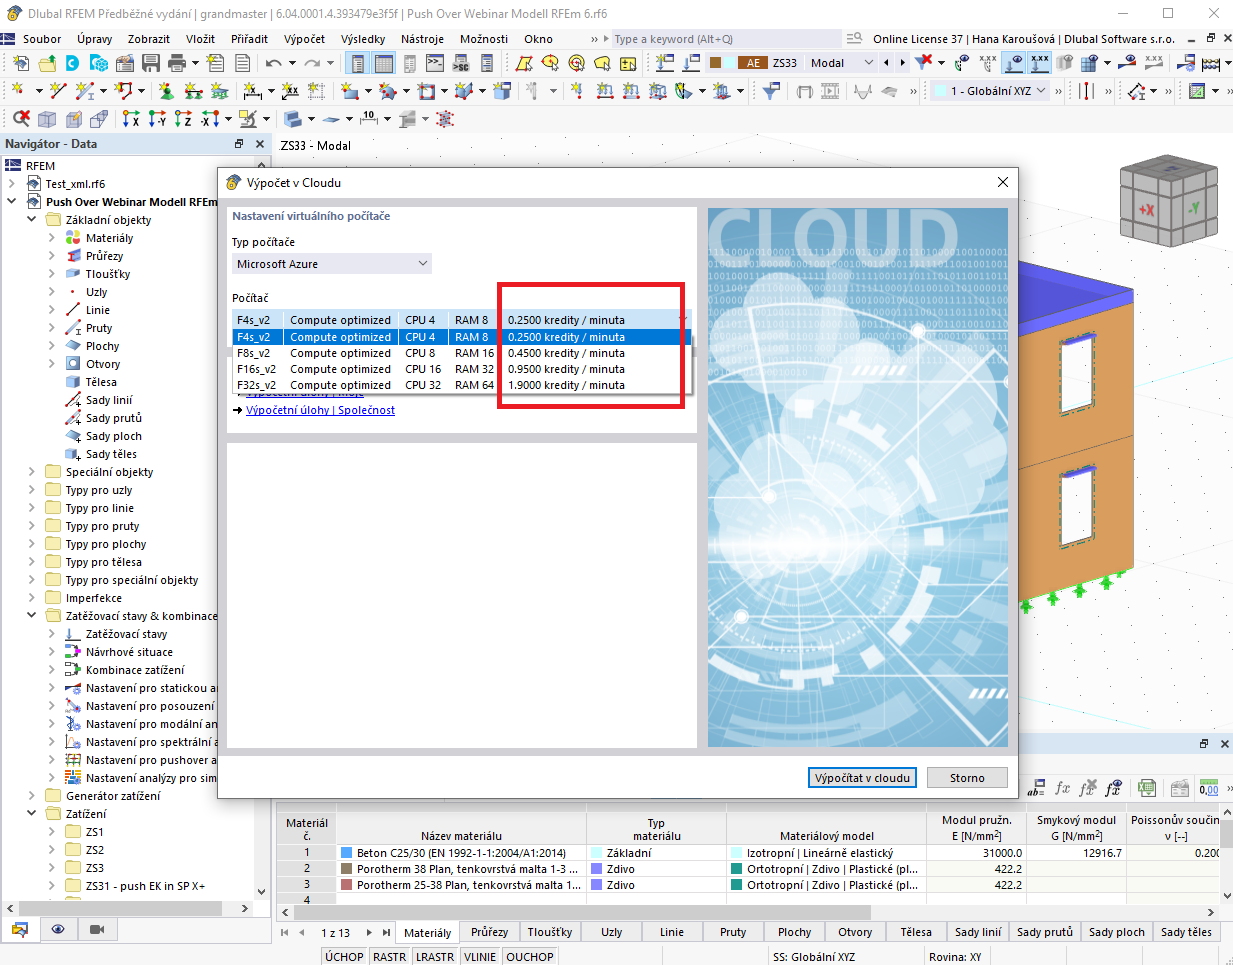The height and width of the screenshot is (965, 1233).
Task: Open the Nástroje menu
Action: click(x=422, y=39)
